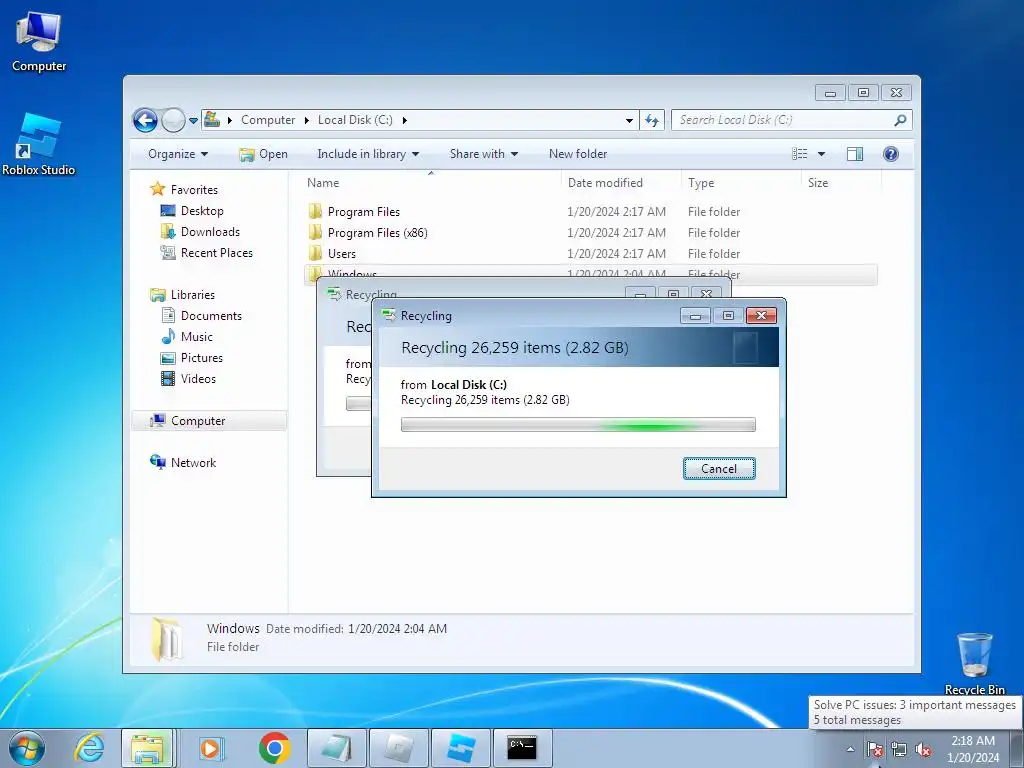Click New folder in toolbar
This screenshot has height=768, width=1024.
[578, 154]
